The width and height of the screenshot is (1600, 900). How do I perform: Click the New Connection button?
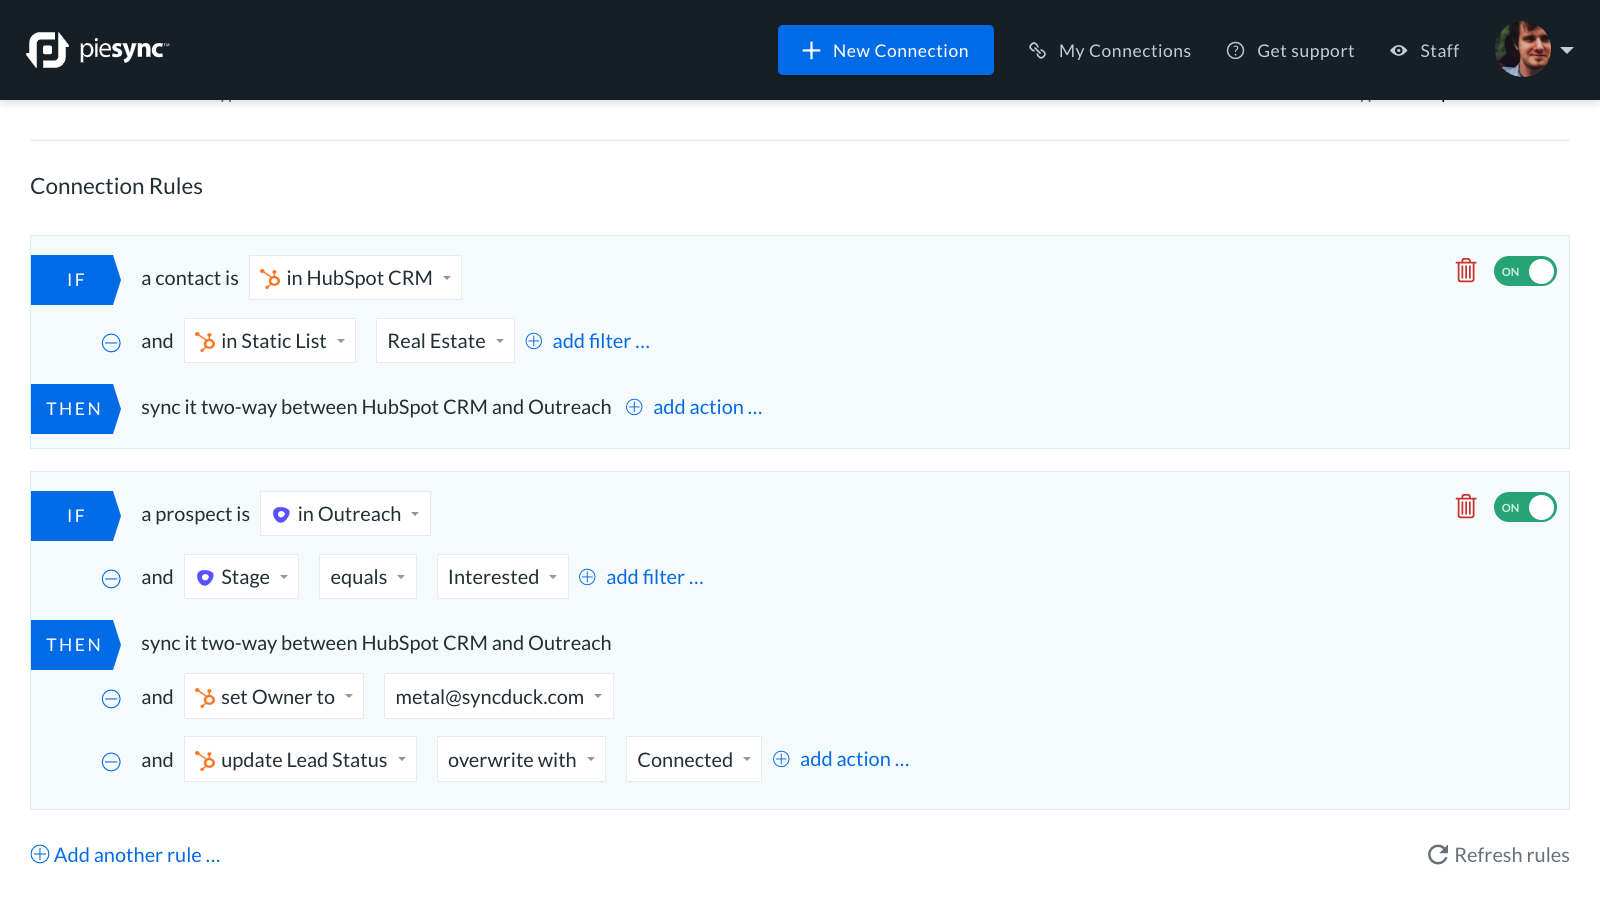tap(885, 50)
